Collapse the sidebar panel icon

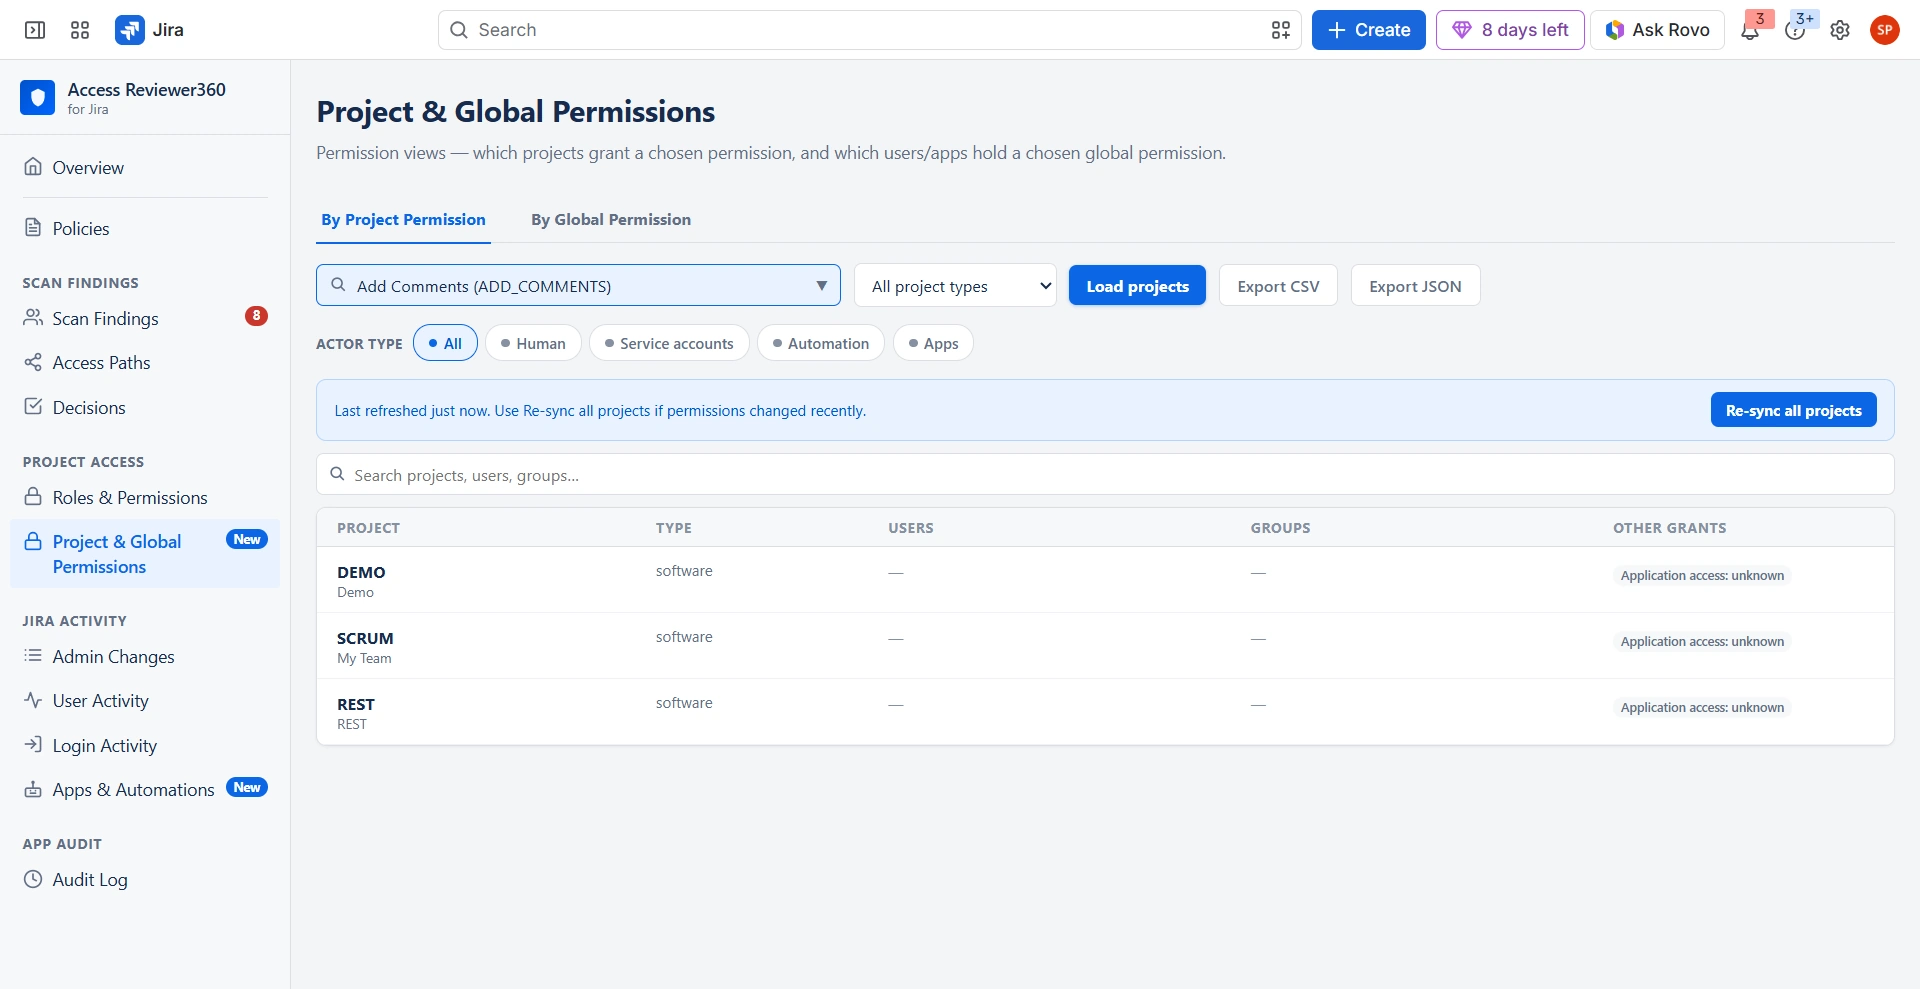(x=35, y=30)
